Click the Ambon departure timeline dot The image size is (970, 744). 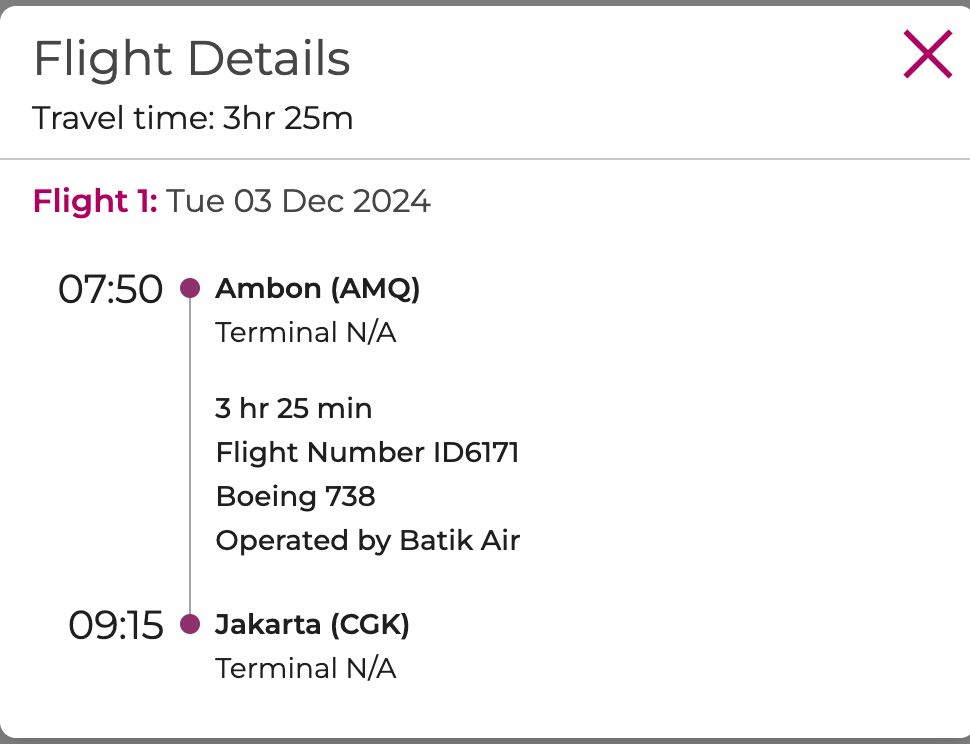[190, 289]
